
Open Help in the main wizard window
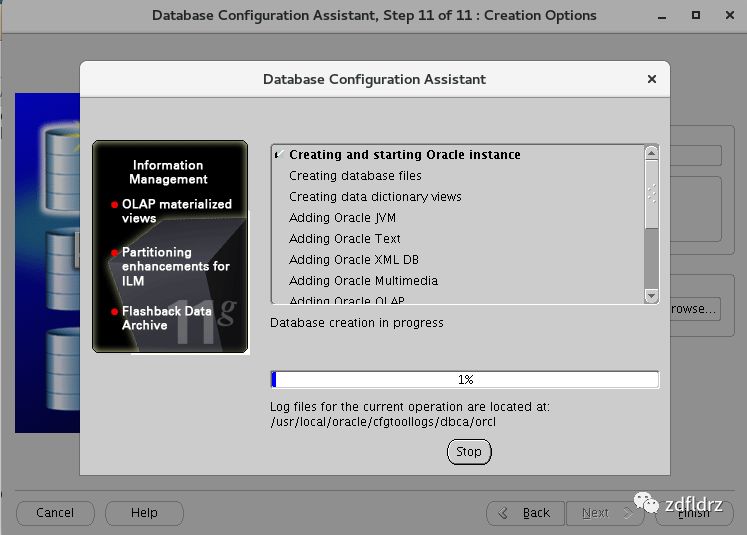[144, 513]
